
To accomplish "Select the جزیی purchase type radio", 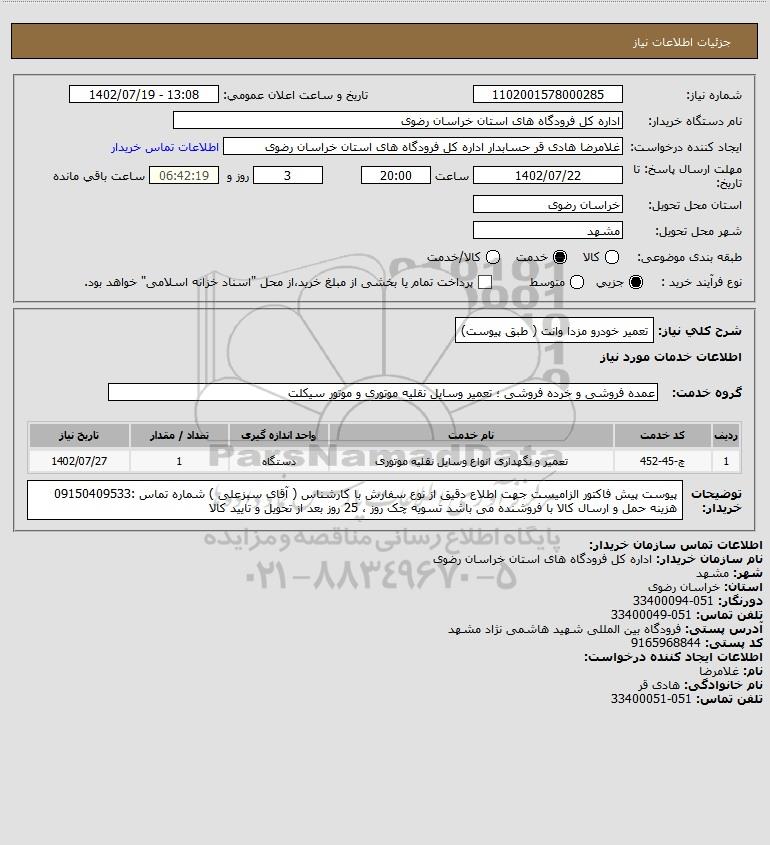I will pyautogui.click(x=636, y=282).
